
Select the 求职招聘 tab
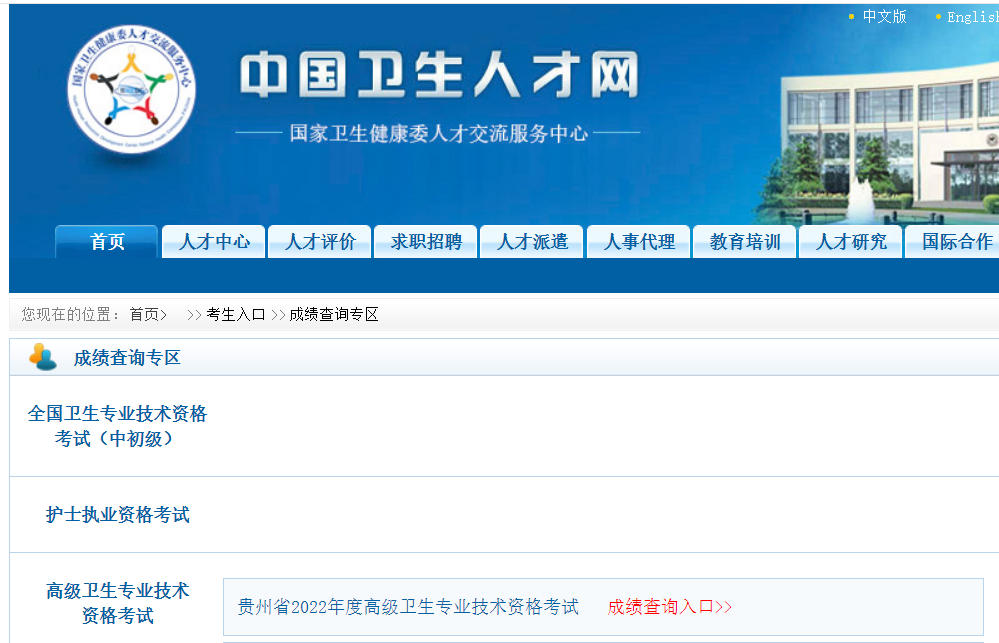click(426, 242)
